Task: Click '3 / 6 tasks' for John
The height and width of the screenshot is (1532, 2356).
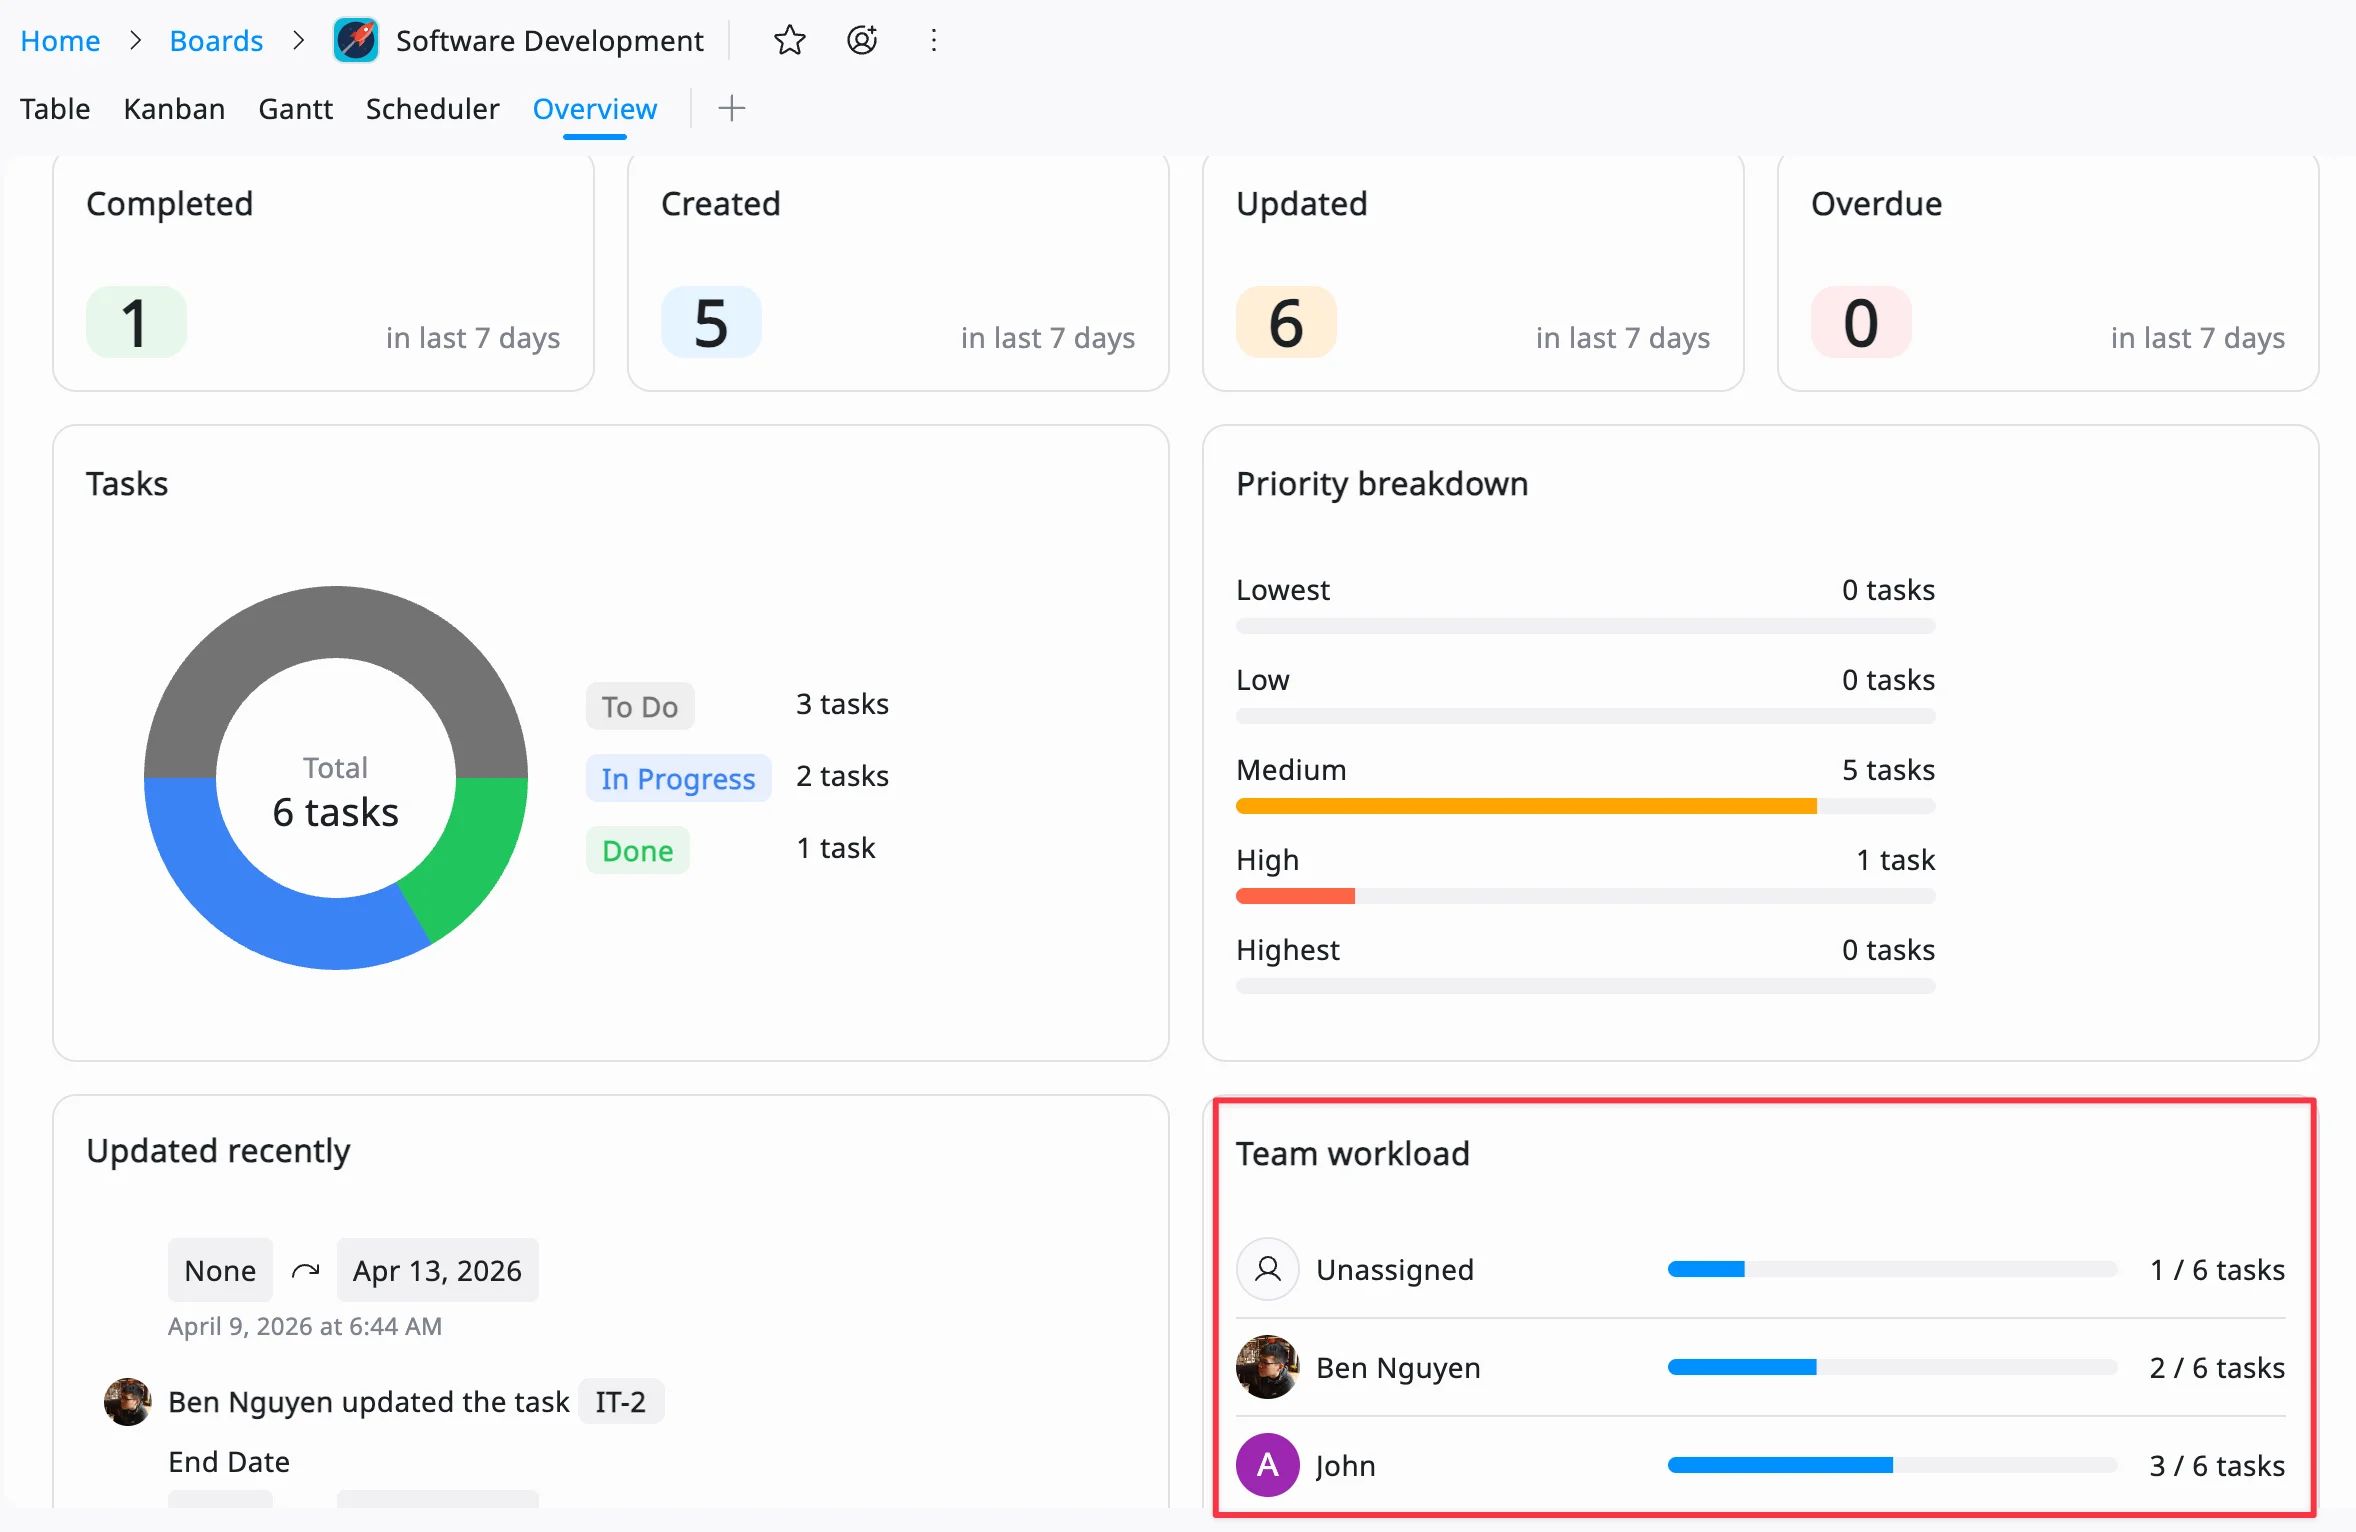Action: point(2217,1466)
